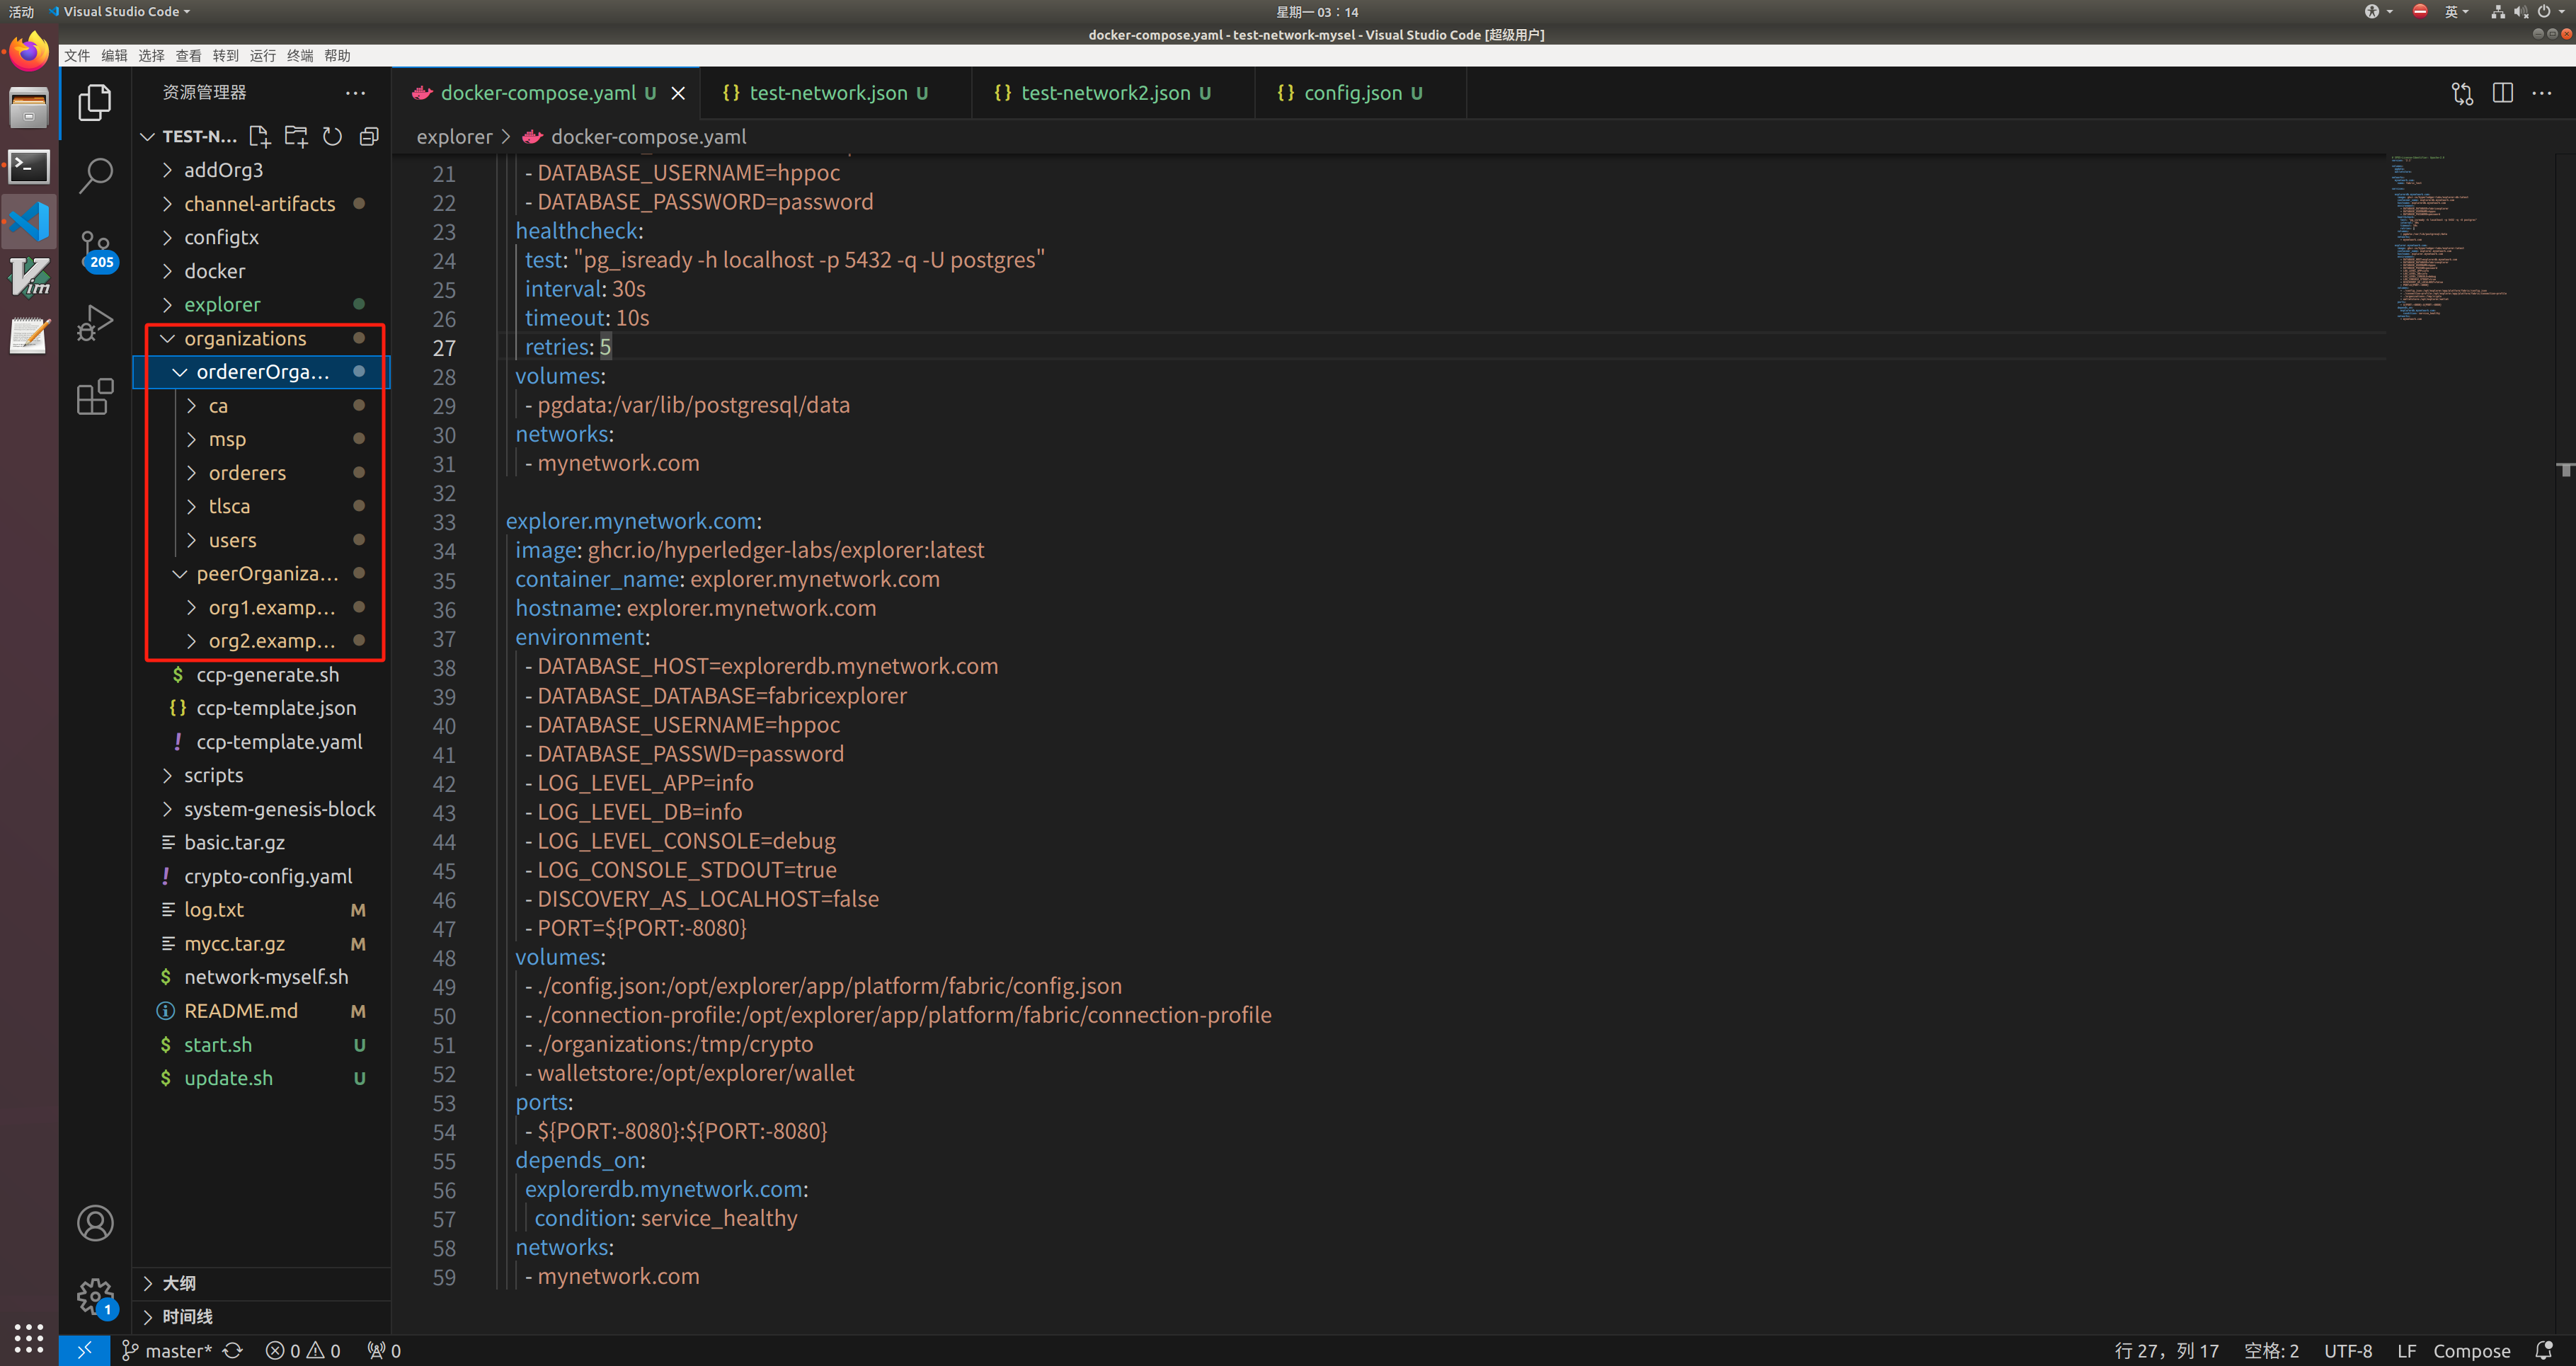
Task: Expand the channel-artifacts folder
Action: 260,204
